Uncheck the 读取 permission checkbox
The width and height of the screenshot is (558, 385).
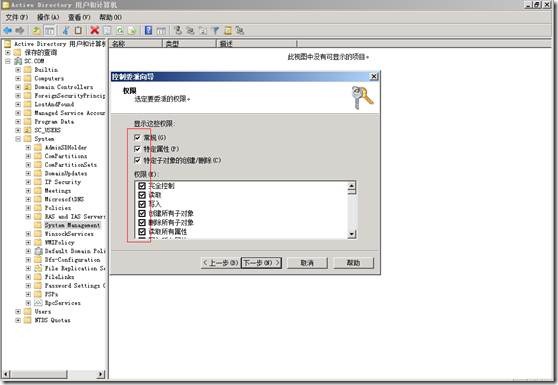point(142,195)
